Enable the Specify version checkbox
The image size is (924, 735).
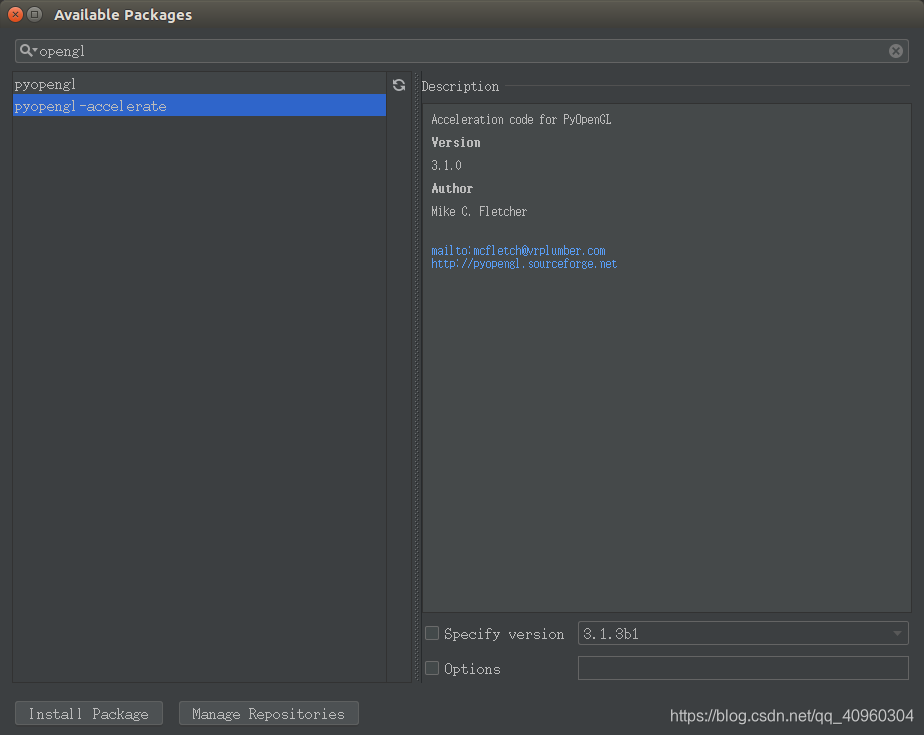[x=432, y=633]
